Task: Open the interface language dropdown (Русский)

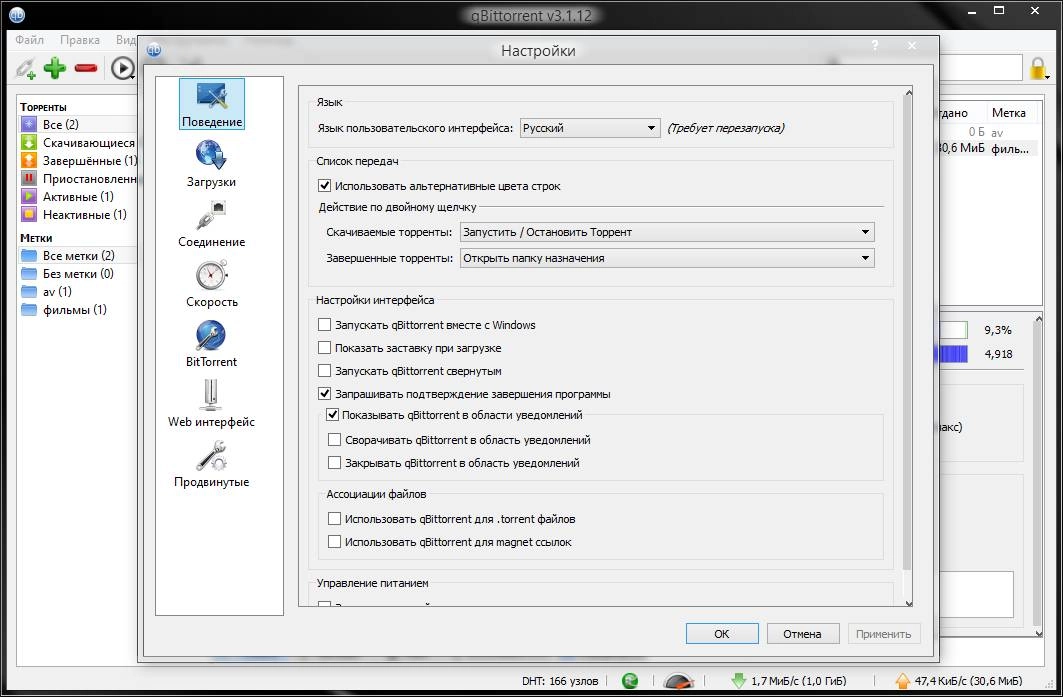Action: click(x=590, y=128)
